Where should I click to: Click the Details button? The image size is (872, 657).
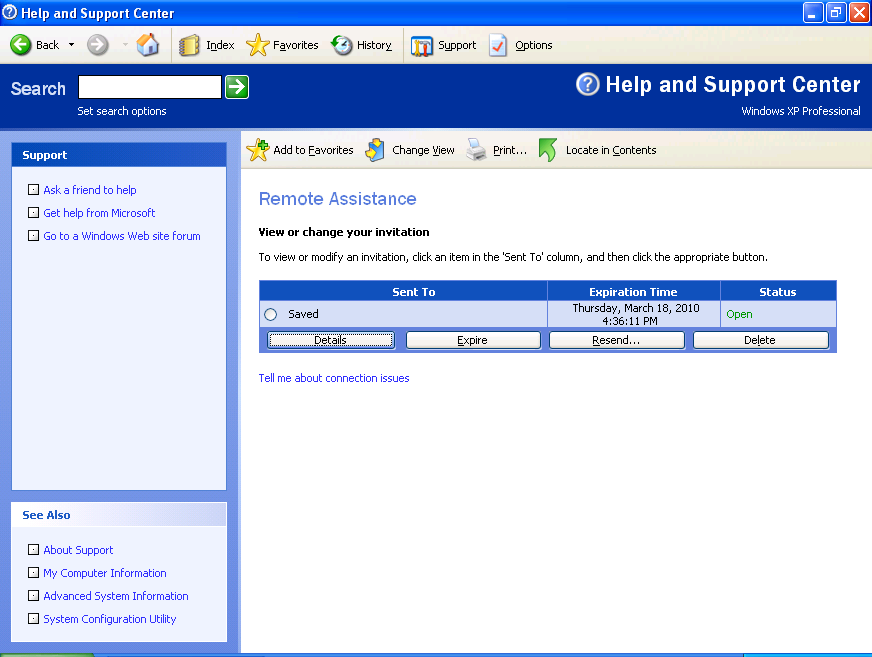point(331,340)
